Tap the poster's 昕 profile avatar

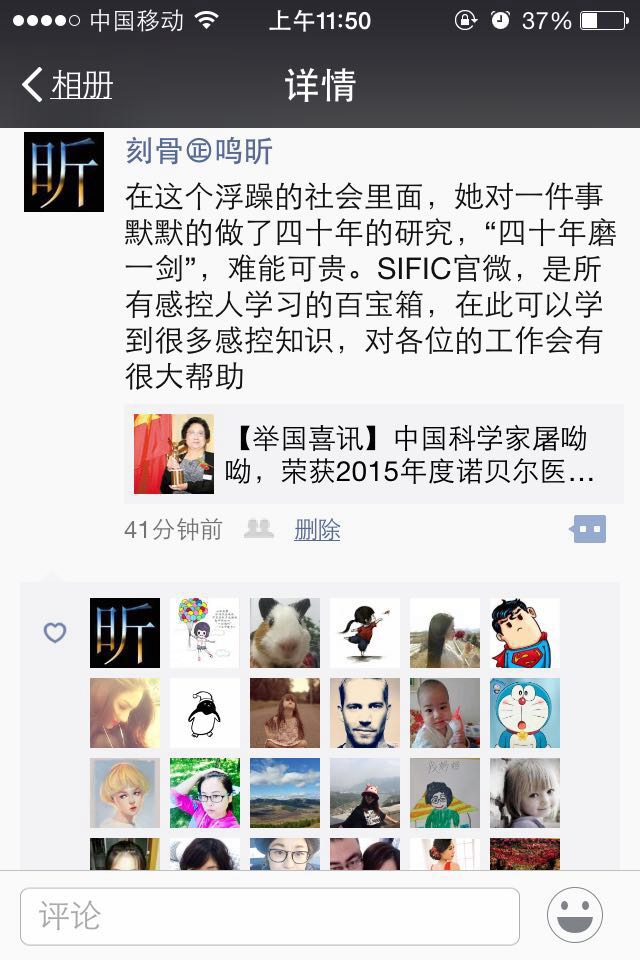pos(64,172)
